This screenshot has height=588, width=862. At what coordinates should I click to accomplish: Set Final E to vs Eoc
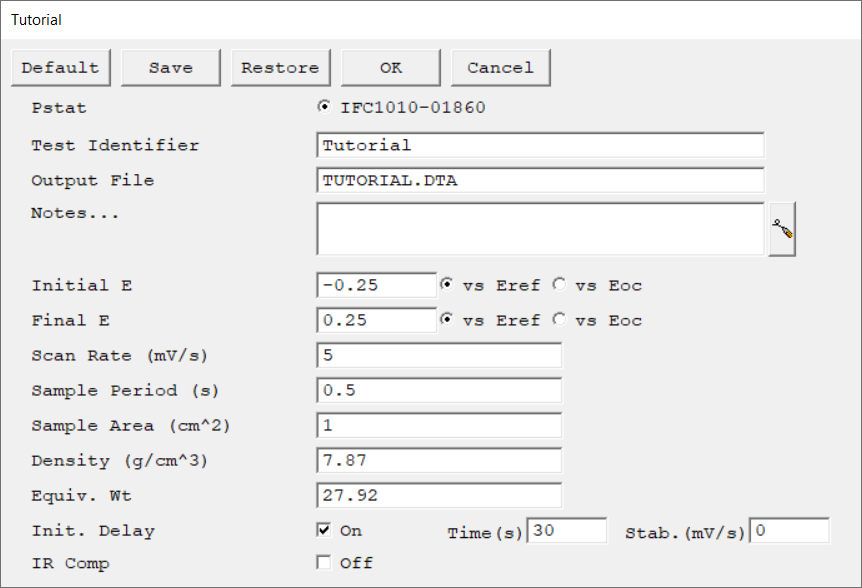coord(559,319)
